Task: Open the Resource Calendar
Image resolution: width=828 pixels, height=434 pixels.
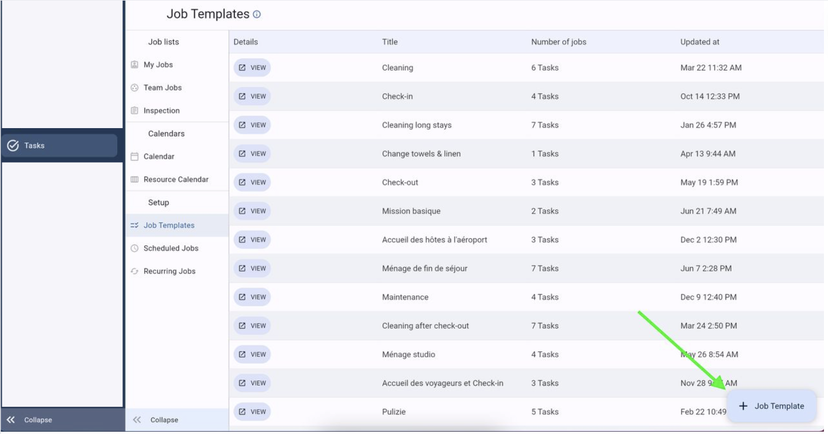Action: coord(176,180)
